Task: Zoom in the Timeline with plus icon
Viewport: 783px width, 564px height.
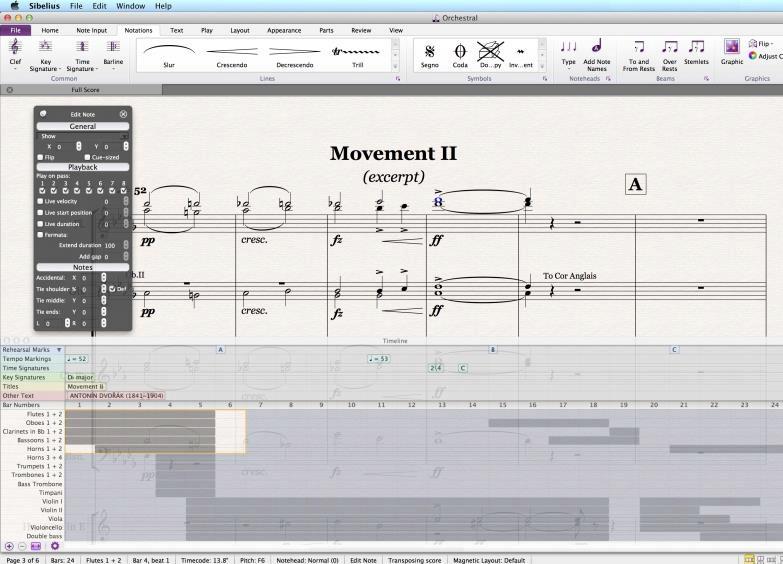Action: 9,547
